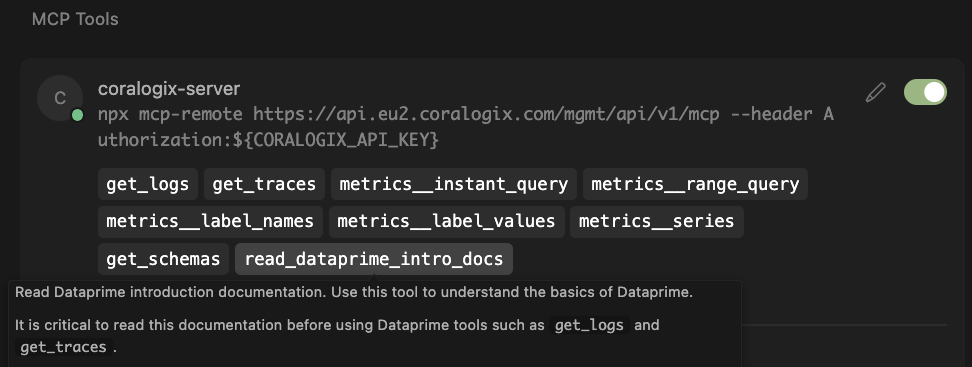Choose the metrics__label_values tool chip

click(446, 221)
